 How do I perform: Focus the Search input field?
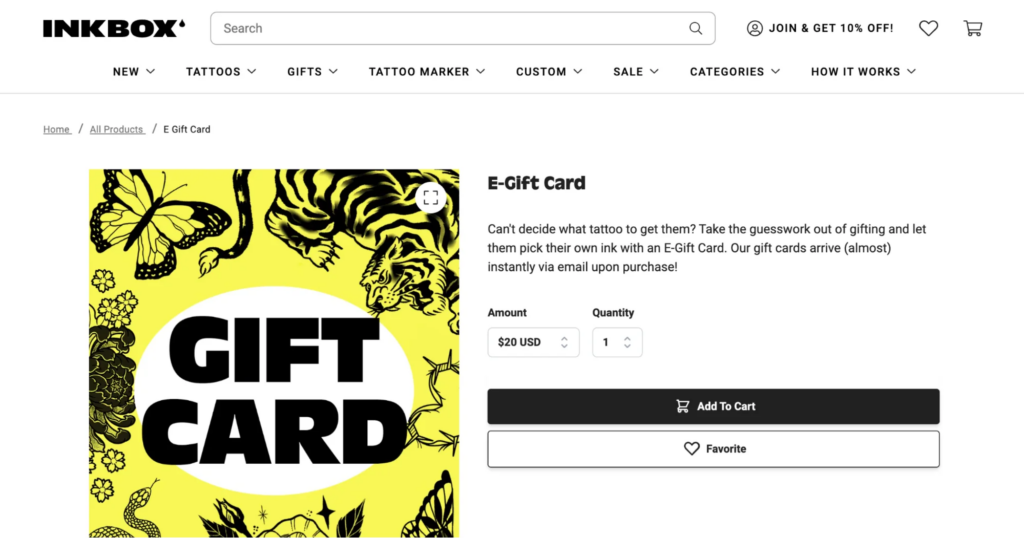tap(462, 28)
